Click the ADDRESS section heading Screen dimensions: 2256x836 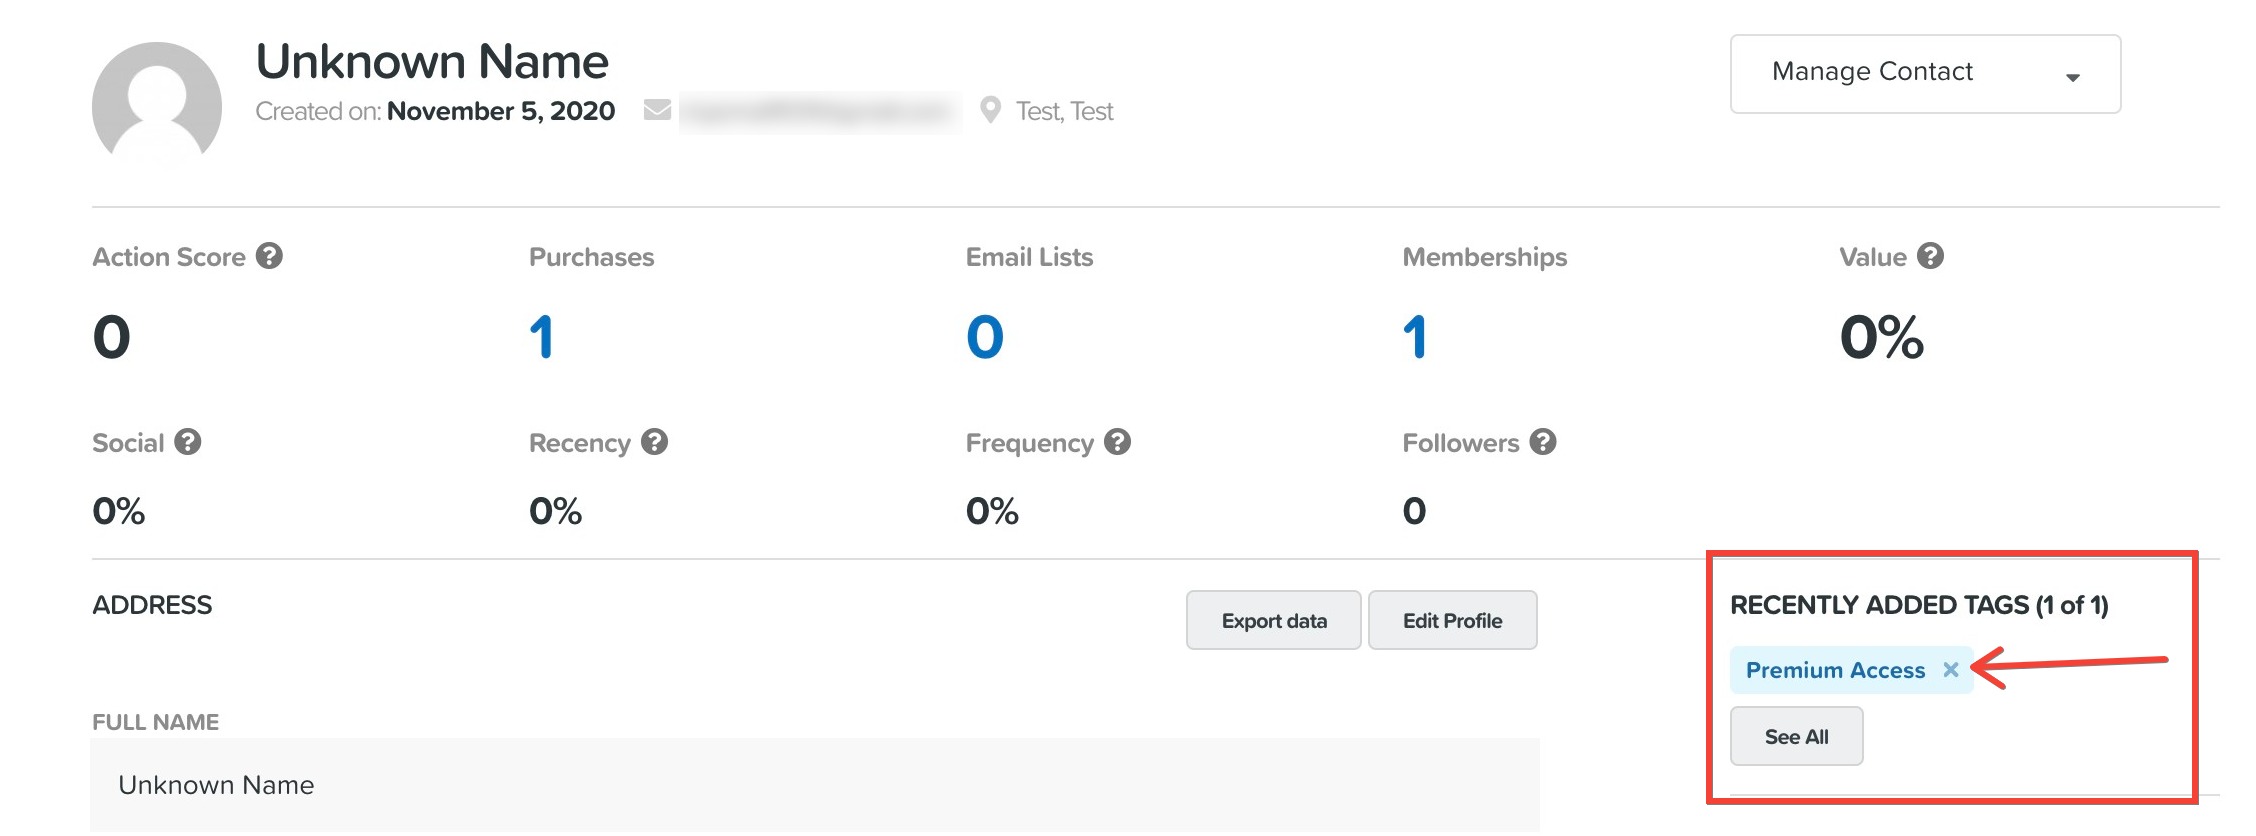(x=152, y=605)
